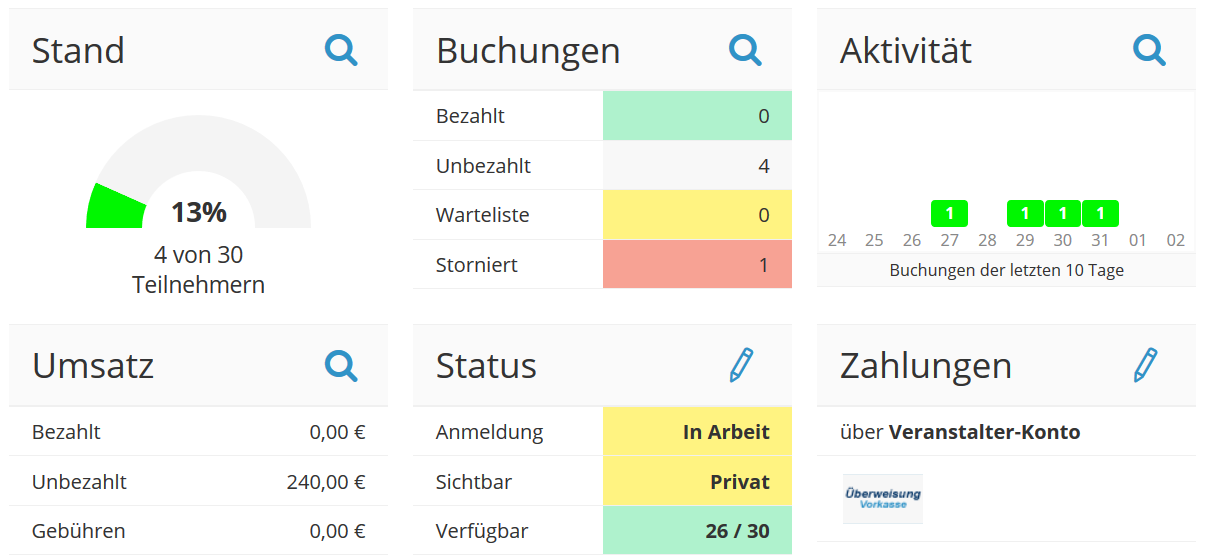Click the green 13% gauge segment
Viewport: 1209px width, 560px height.
(114, 209)
